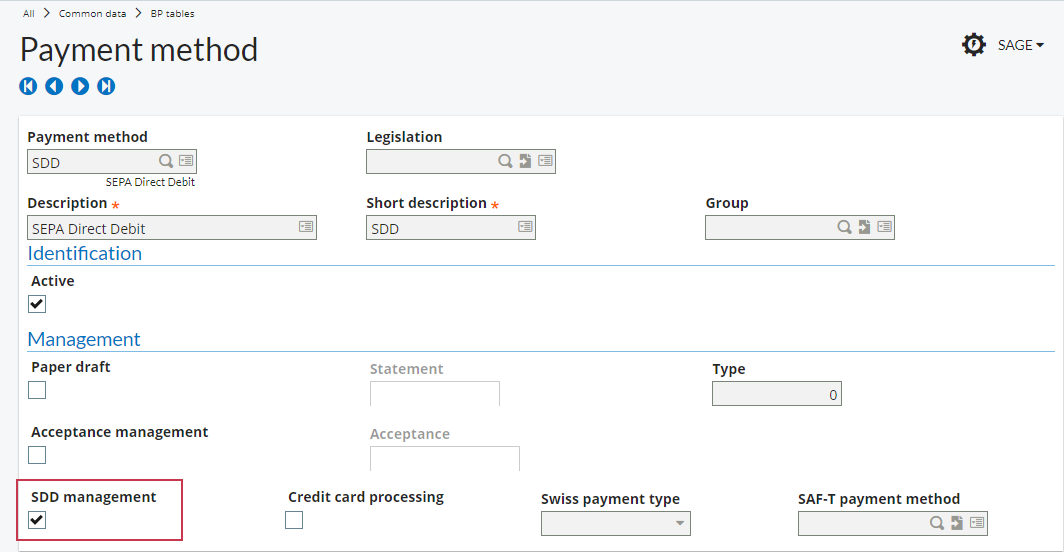Screen dimensions: 1064x552
Task: Enable the Paper draft checkbox
Action: point(37,390)
